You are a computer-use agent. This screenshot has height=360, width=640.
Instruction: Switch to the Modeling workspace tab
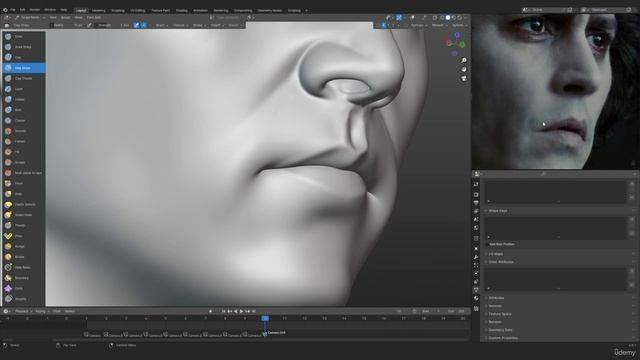[98, 10]
